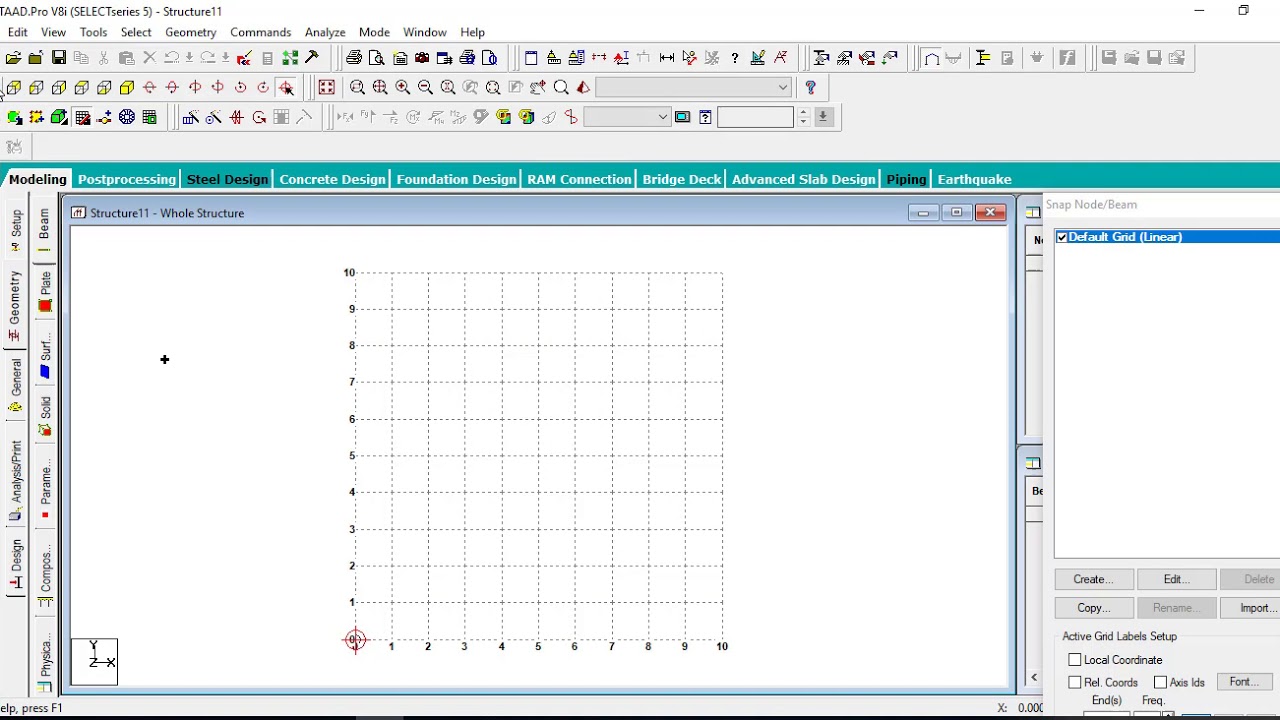Click the Create... grid button
1280x720 pixels.
pos(1093,579)
